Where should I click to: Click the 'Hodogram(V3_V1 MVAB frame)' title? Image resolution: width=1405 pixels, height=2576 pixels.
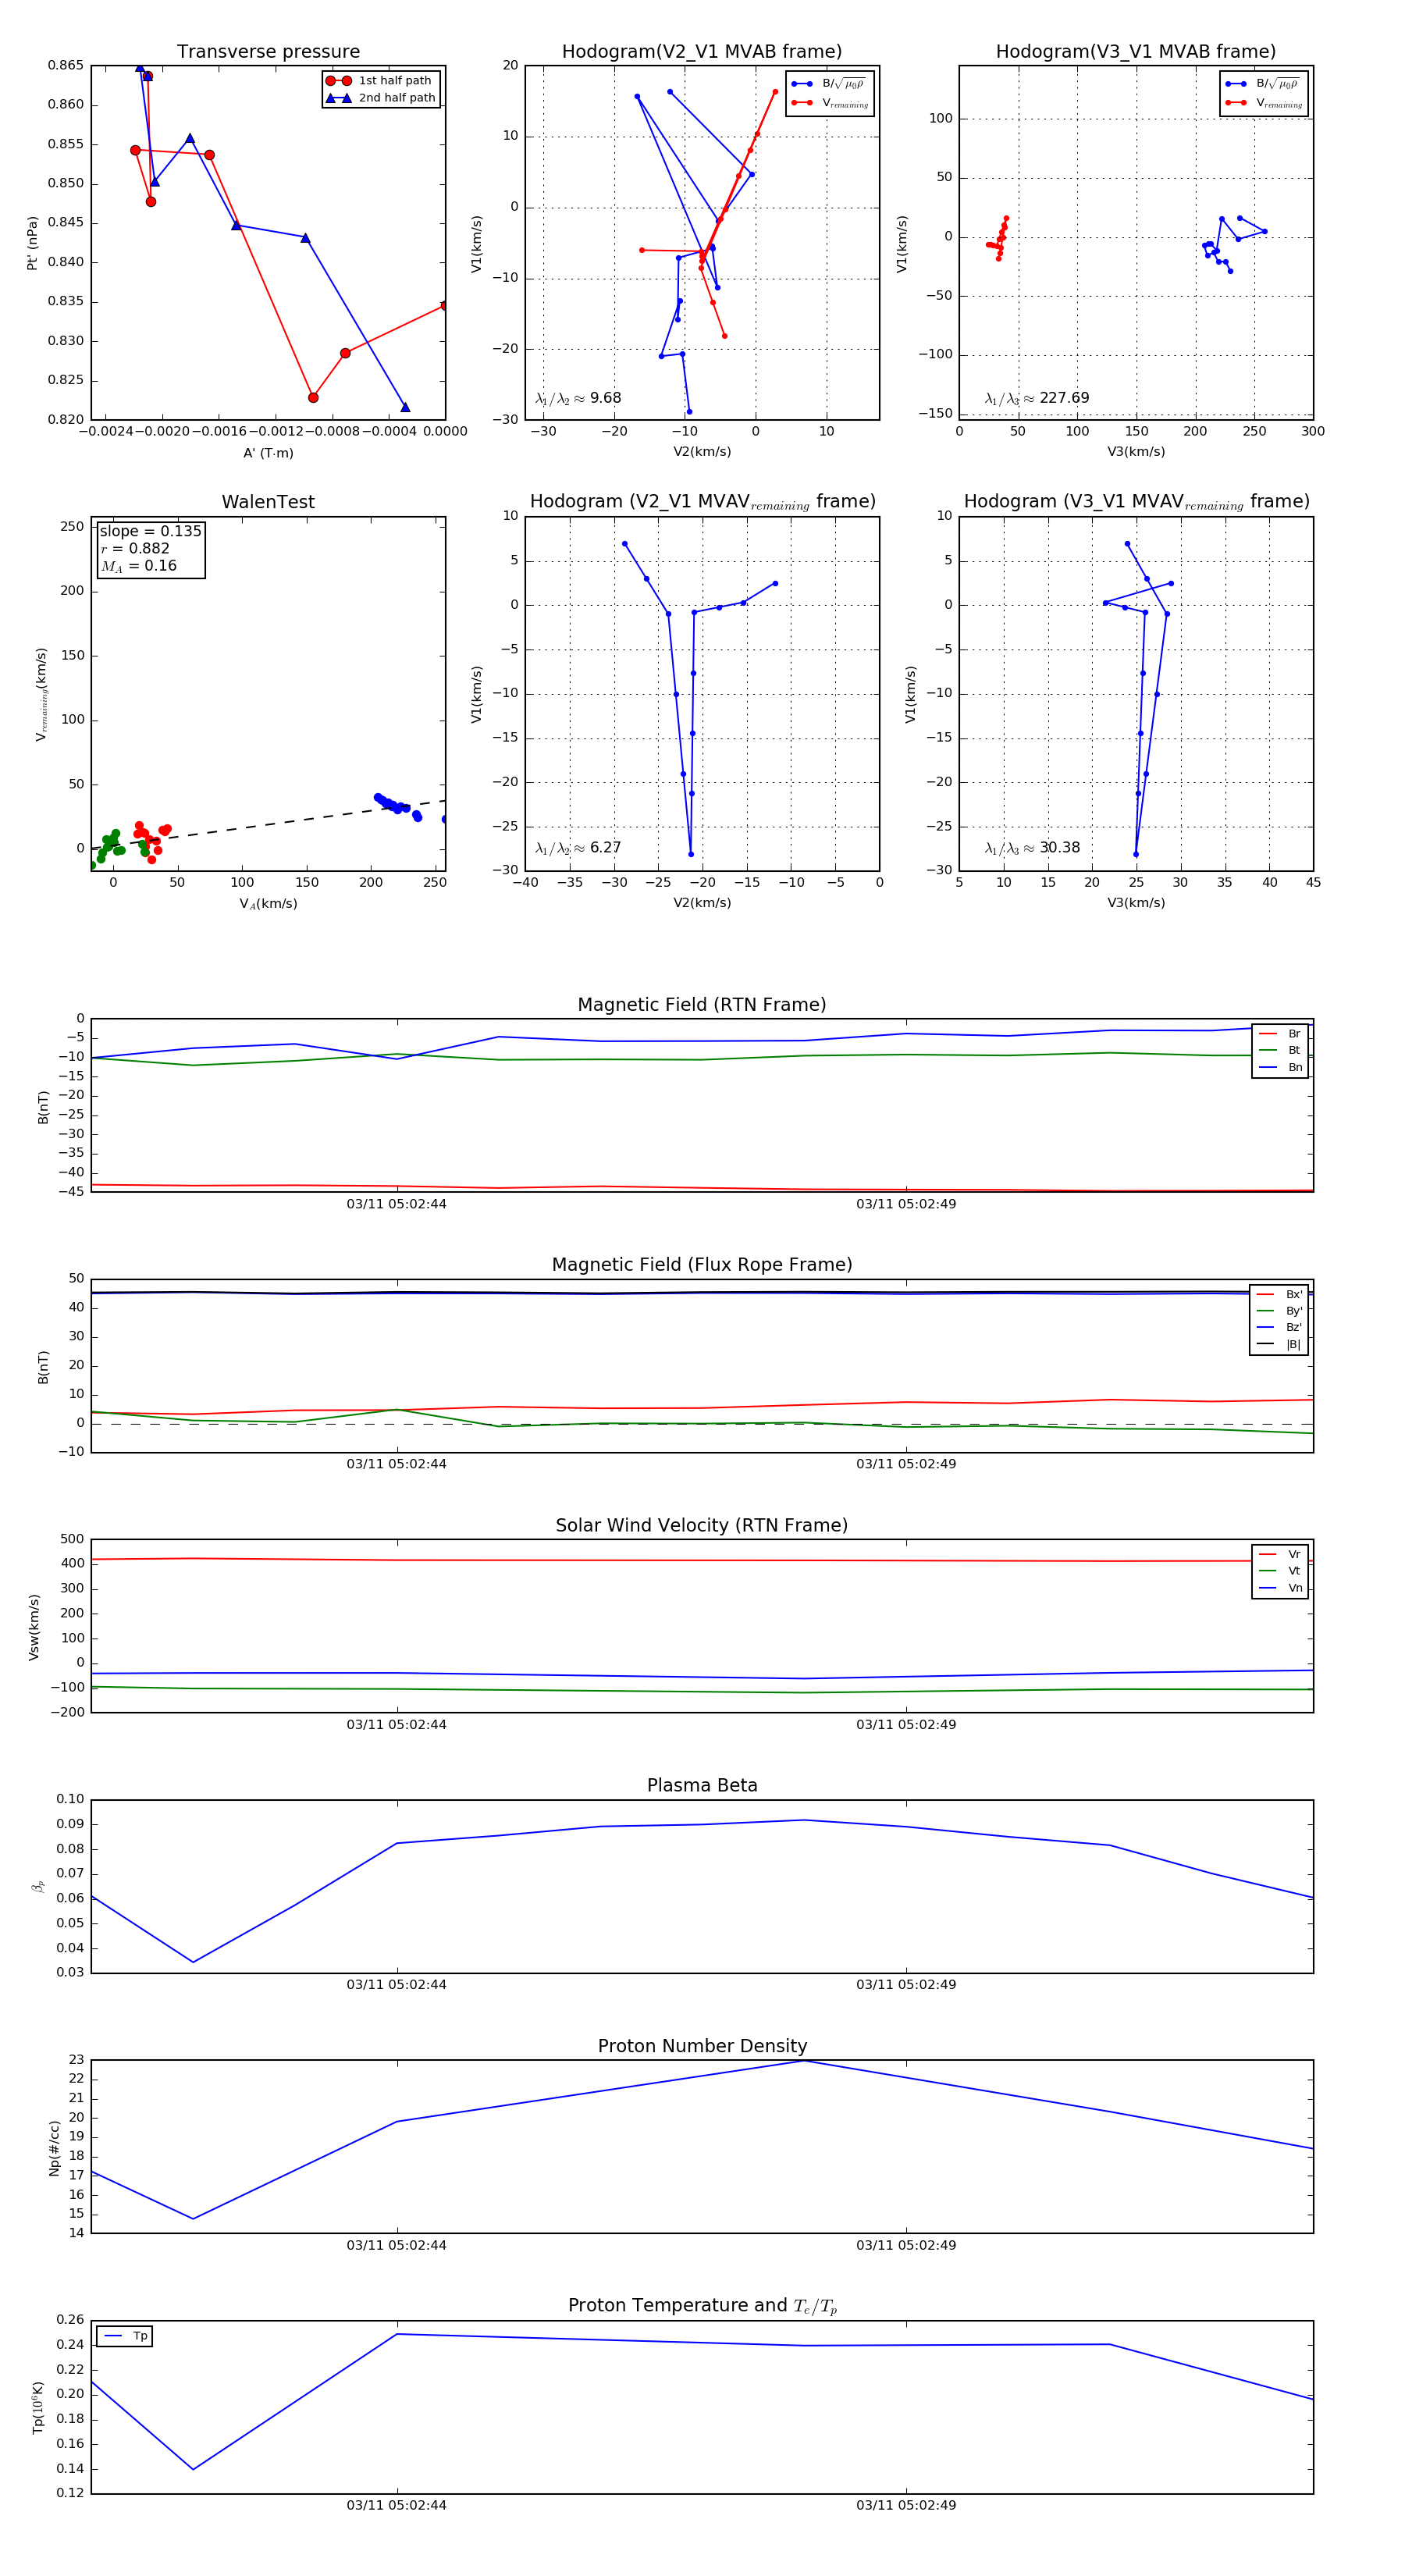[1136, 52]
